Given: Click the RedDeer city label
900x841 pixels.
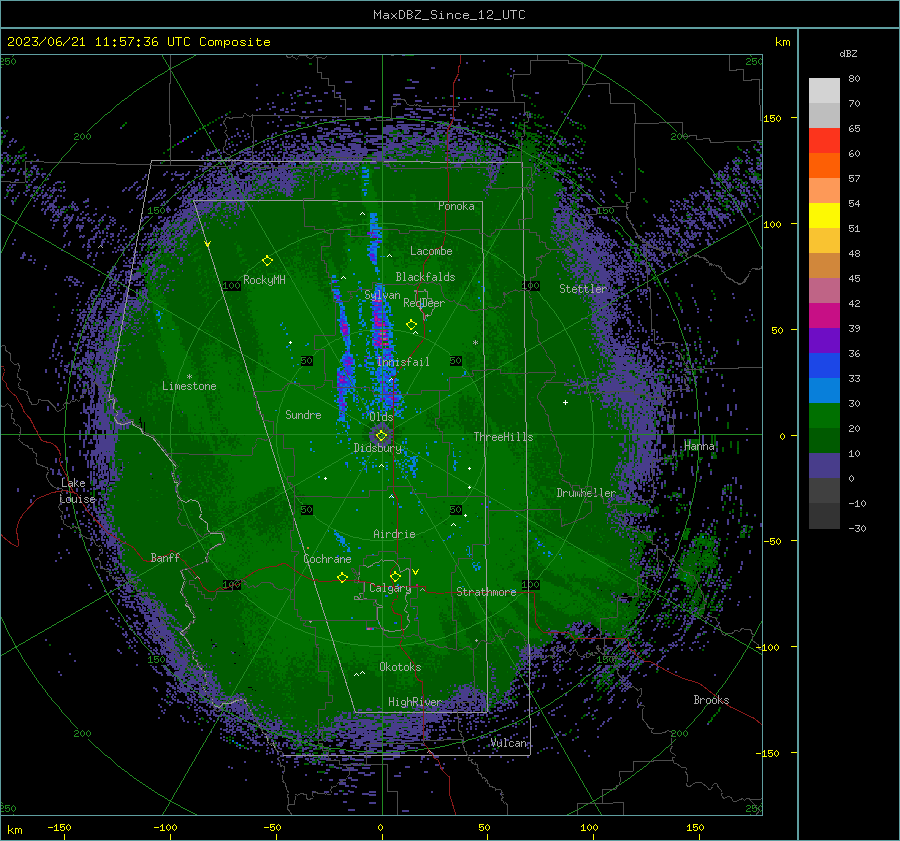Looking at the screenshot, I should tap(424, 303).
